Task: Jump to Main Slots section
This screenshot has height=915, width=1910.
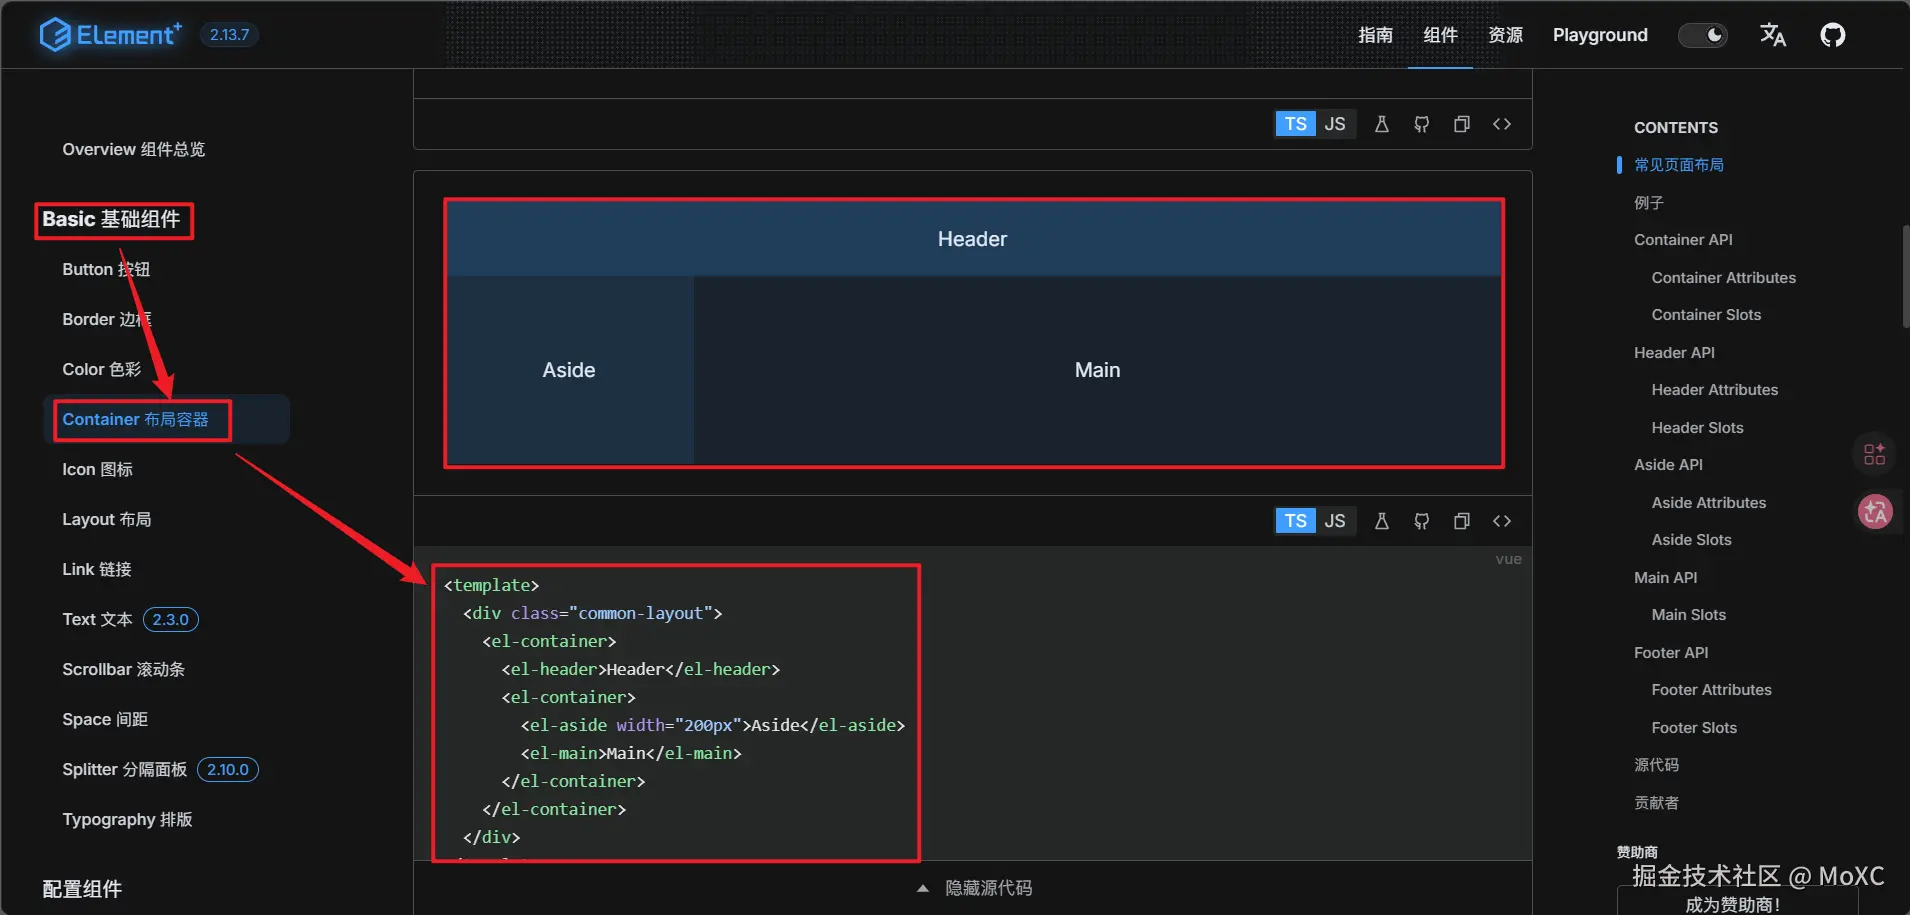Action: click(x=1689, y=615)
